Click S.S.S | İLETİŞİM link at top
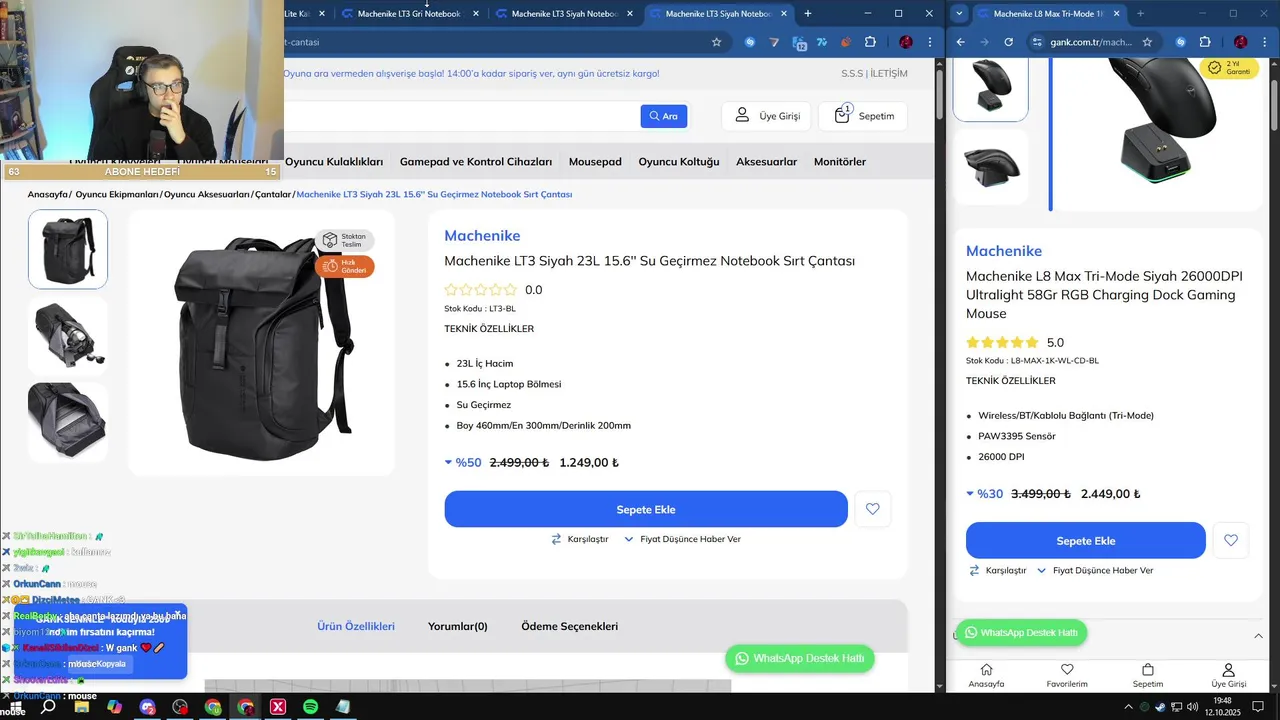Viewport: 1280px width, 720px height. pos(874,73)
